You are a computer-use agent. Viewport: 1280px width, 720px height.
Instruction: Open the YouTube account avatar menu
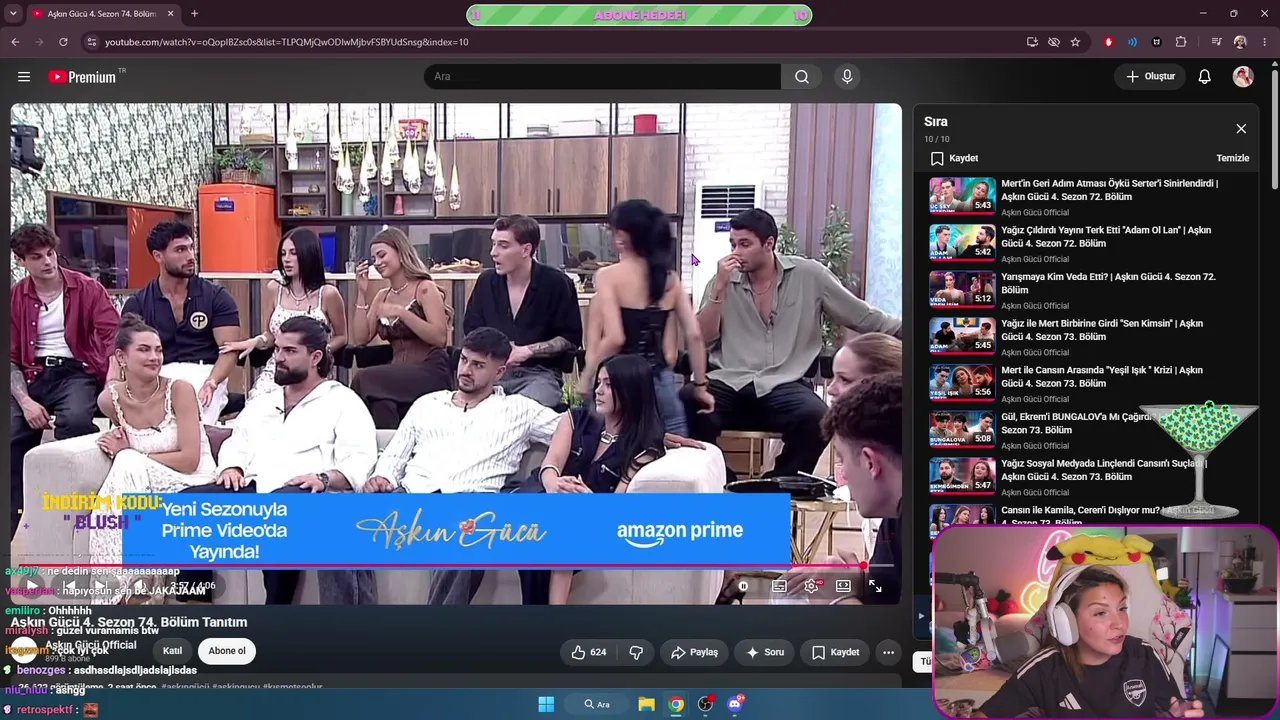click(x=1243, y=77)
